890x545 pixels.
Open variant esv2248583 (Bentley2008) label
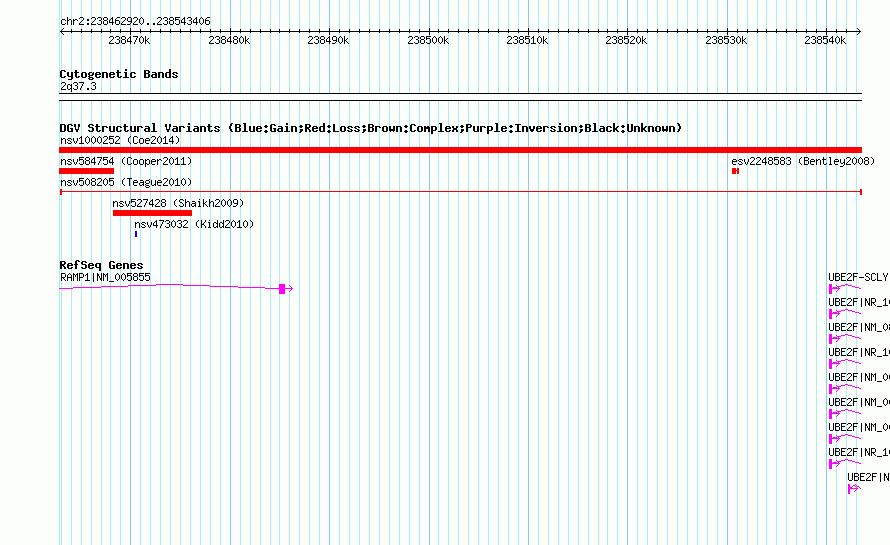(x=803, y=161)
